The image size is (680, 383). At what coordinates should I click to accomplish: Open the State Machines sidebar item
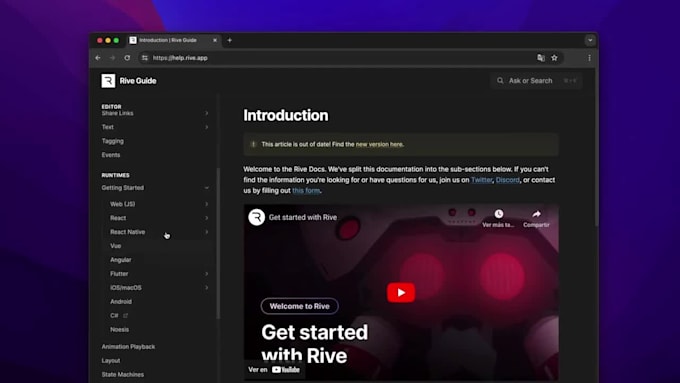[123, 374]
